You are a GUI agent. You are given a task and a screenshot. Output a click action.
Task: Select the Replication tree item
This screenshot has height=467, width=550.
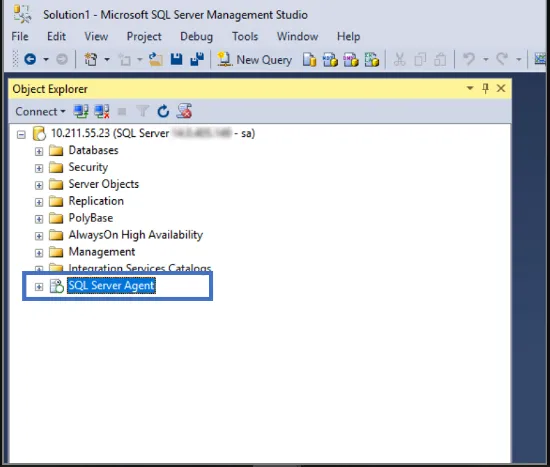pyautogui.click(x=96, y=201)
